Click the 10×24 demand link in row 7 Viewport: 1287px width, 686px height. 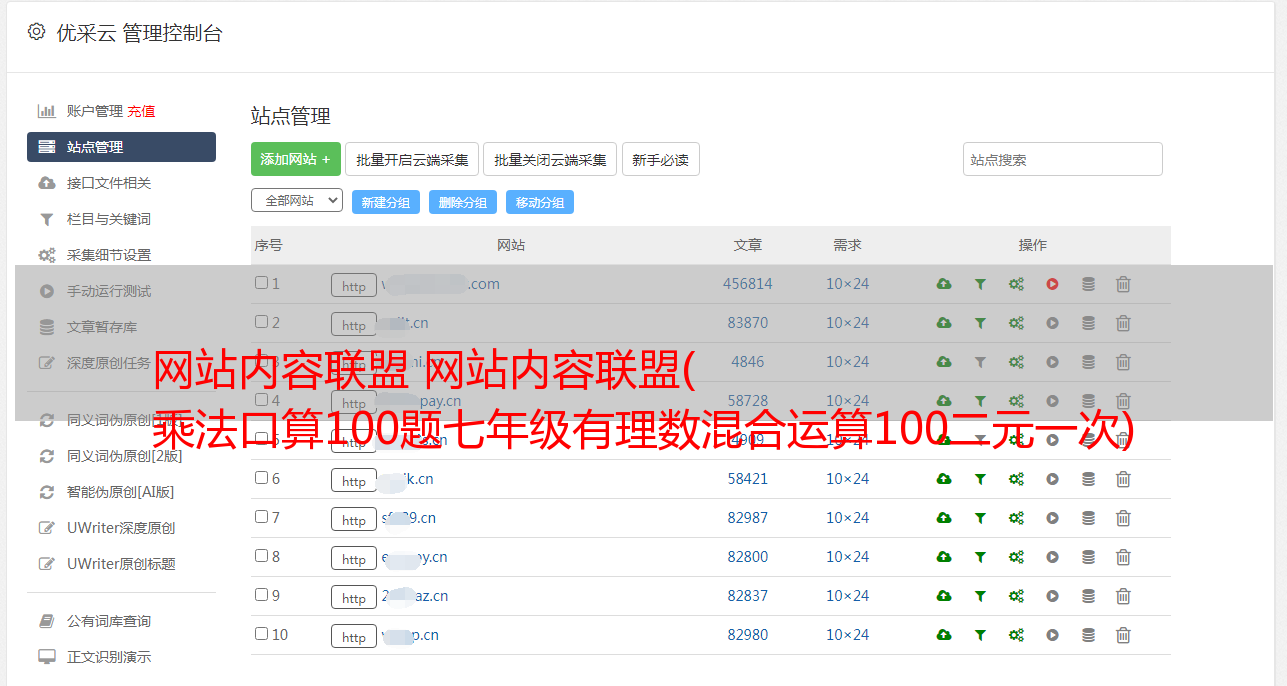(847, 518)
